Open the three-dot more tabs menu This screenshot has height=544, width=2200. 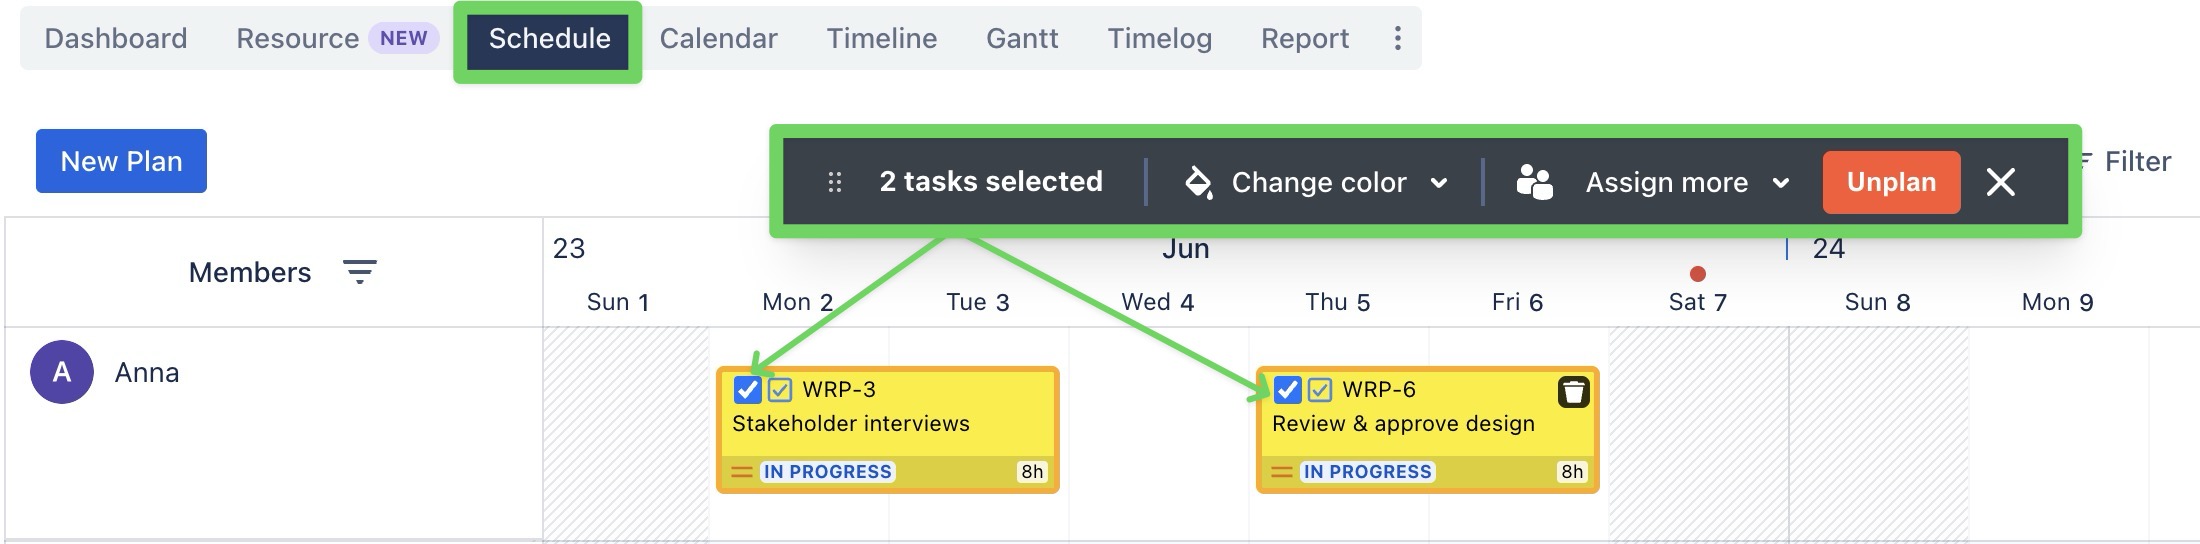tap(1397, 39)
